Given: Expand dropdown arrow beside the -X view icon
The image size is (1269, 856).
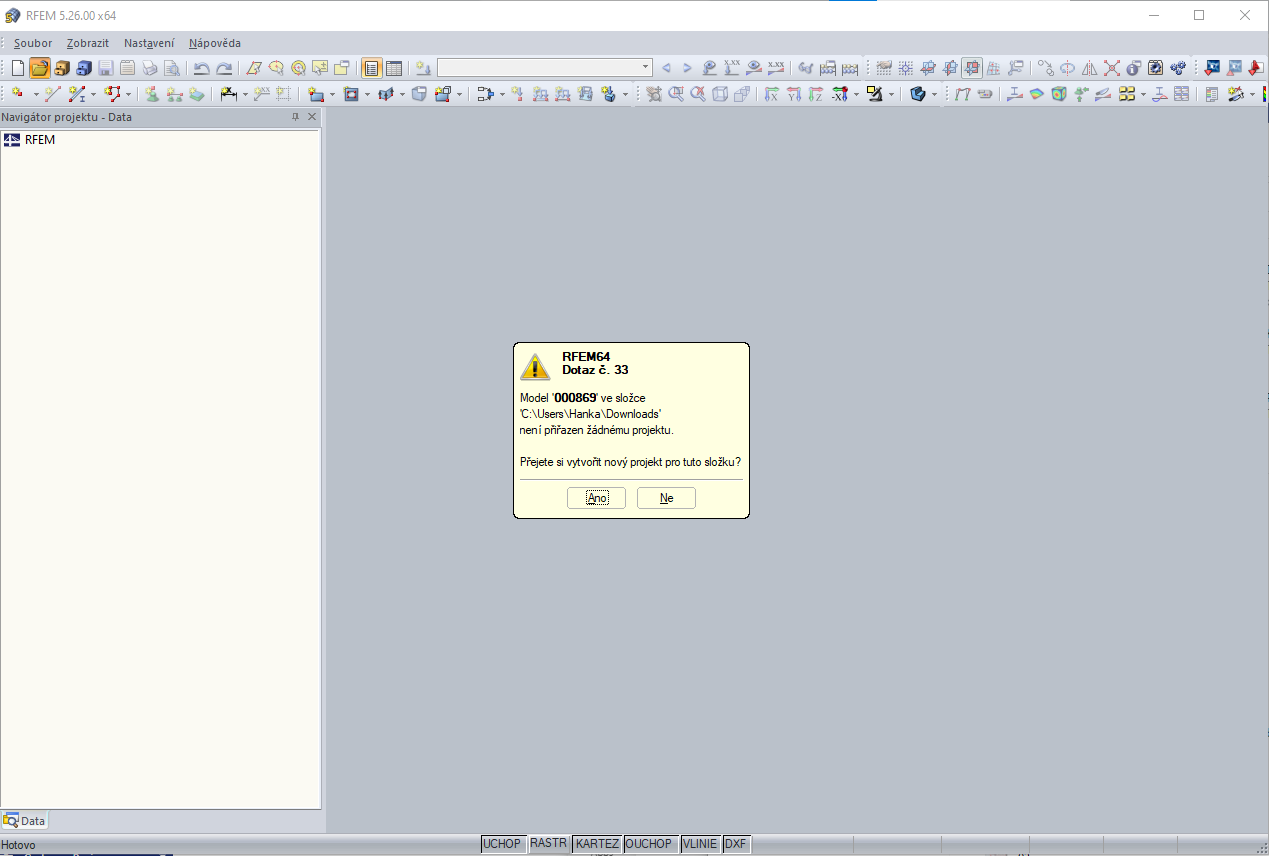Looking at the screenshot, I should (856, 94).
